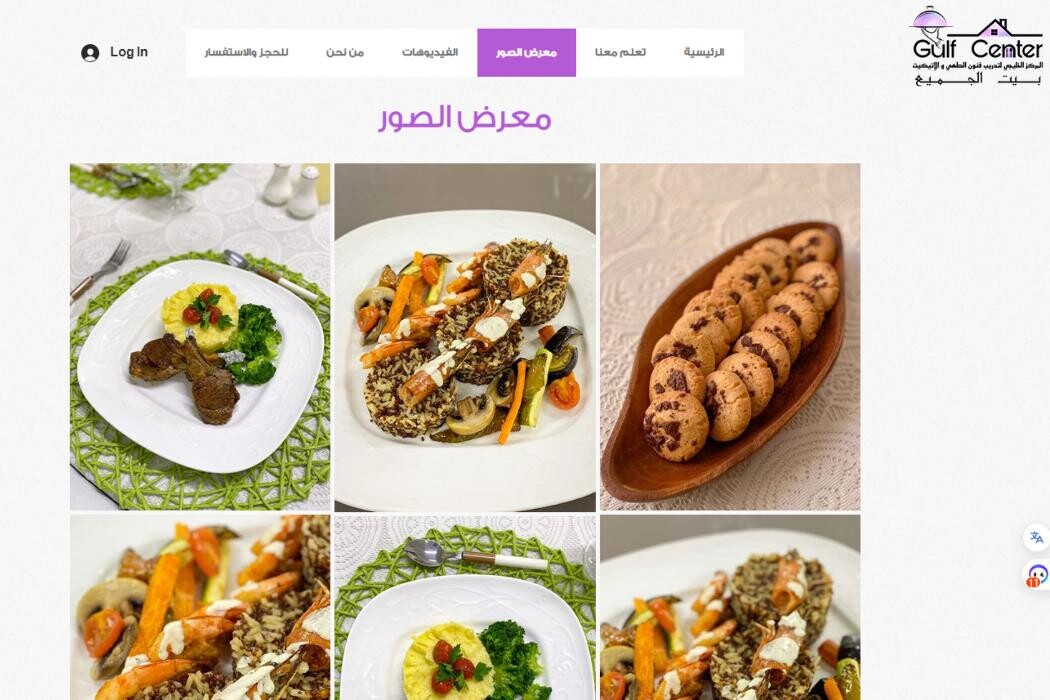Open the chat assistant floating icon
1050x700 pixels.
tap(1037, 575)
